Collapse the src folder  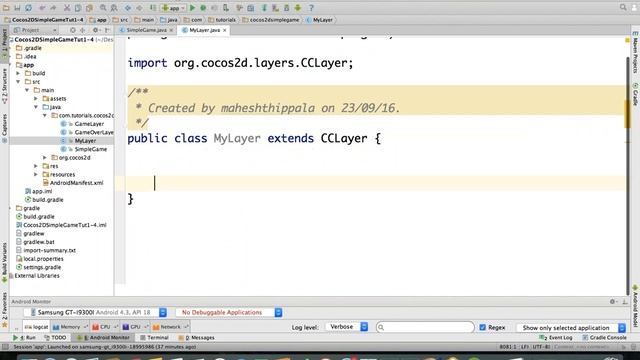click(18, 82)
